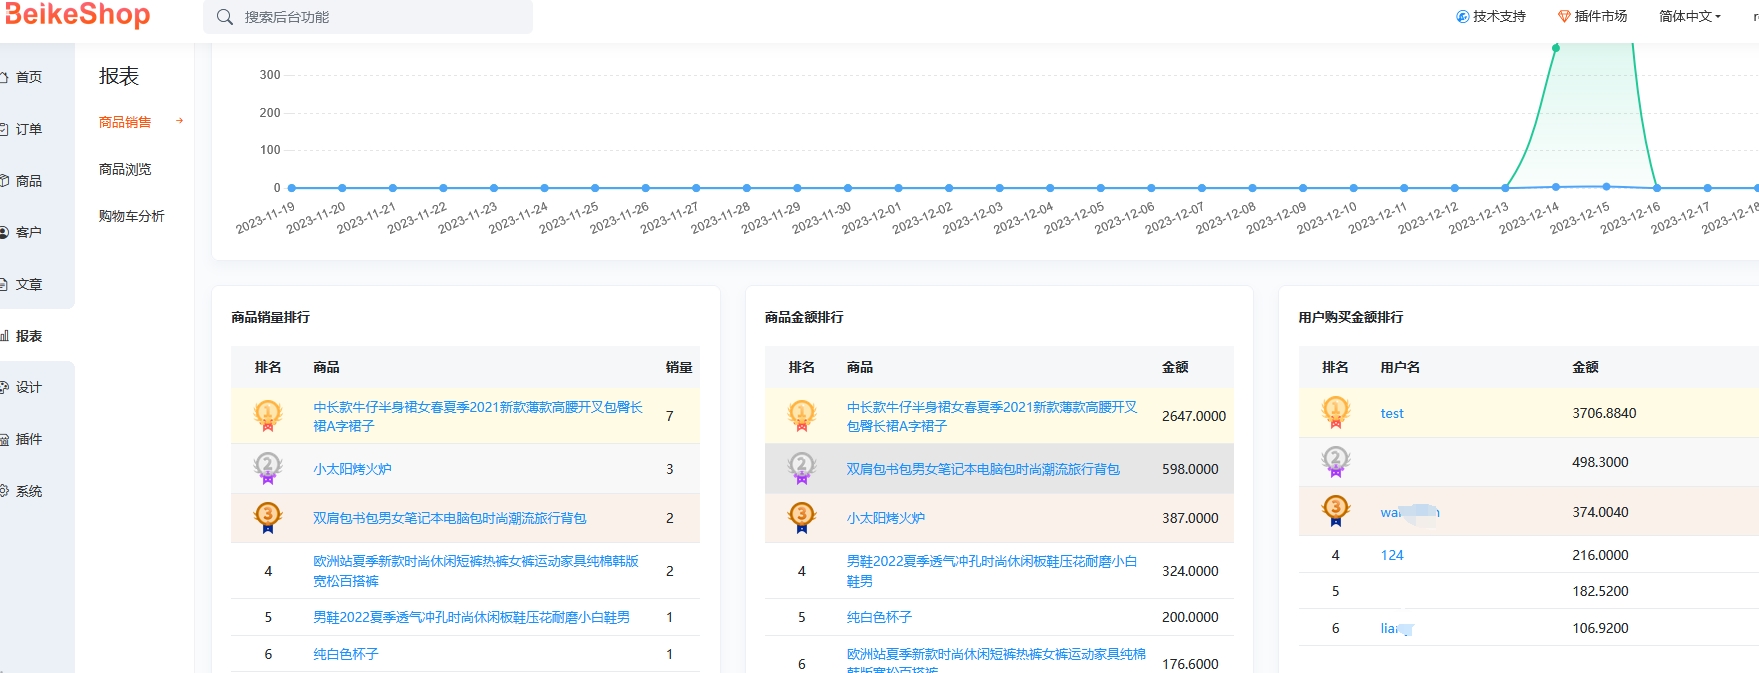1759x673 pixels.
Task: Open 男鞋2022 shoes in sales quantity ranking
Action: pyautogui.click(x=471, y=617)
